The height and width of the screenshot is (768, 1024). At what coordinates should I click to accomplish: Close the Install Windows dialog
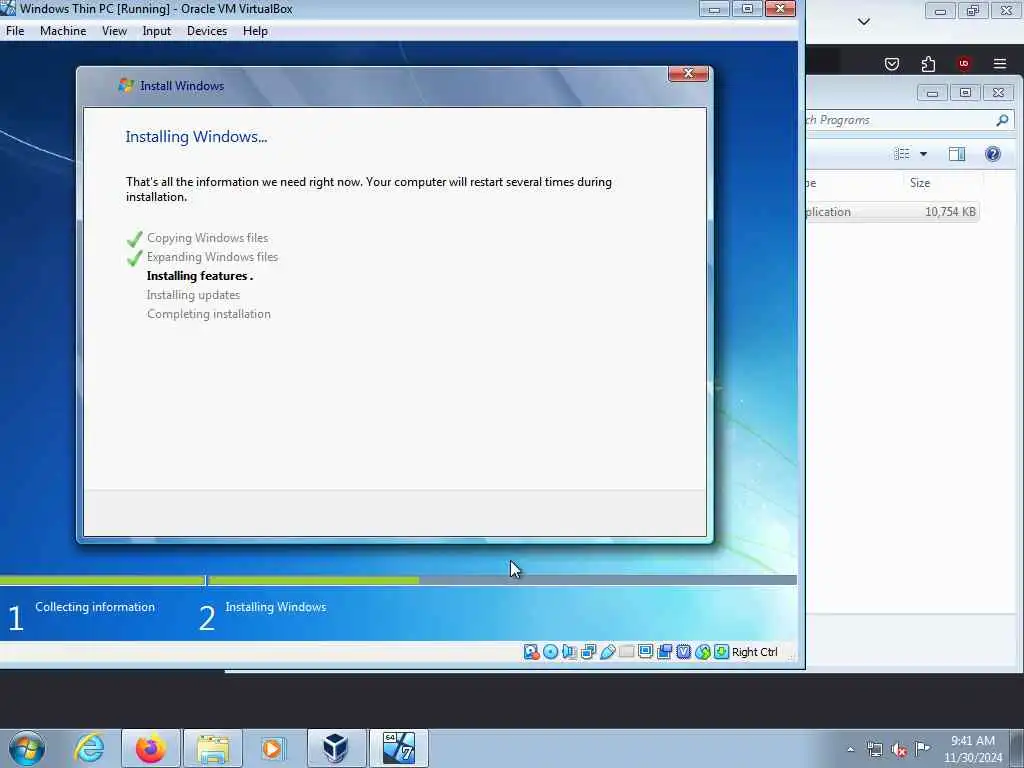tap(688, 73)
